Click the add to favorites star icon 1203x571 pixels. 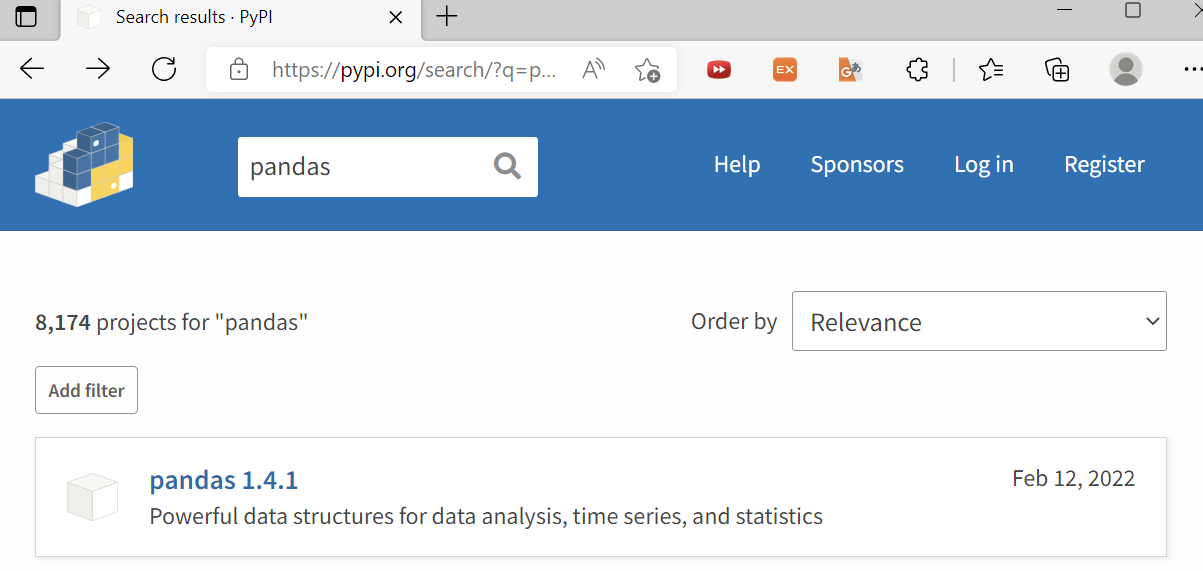(647, 70)
